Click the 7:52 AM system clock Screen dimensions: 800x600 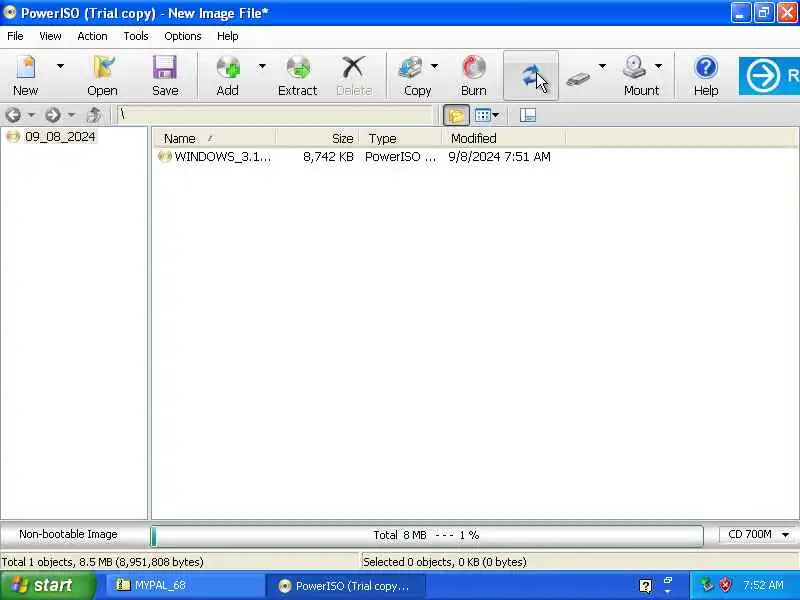pos(763,585)
